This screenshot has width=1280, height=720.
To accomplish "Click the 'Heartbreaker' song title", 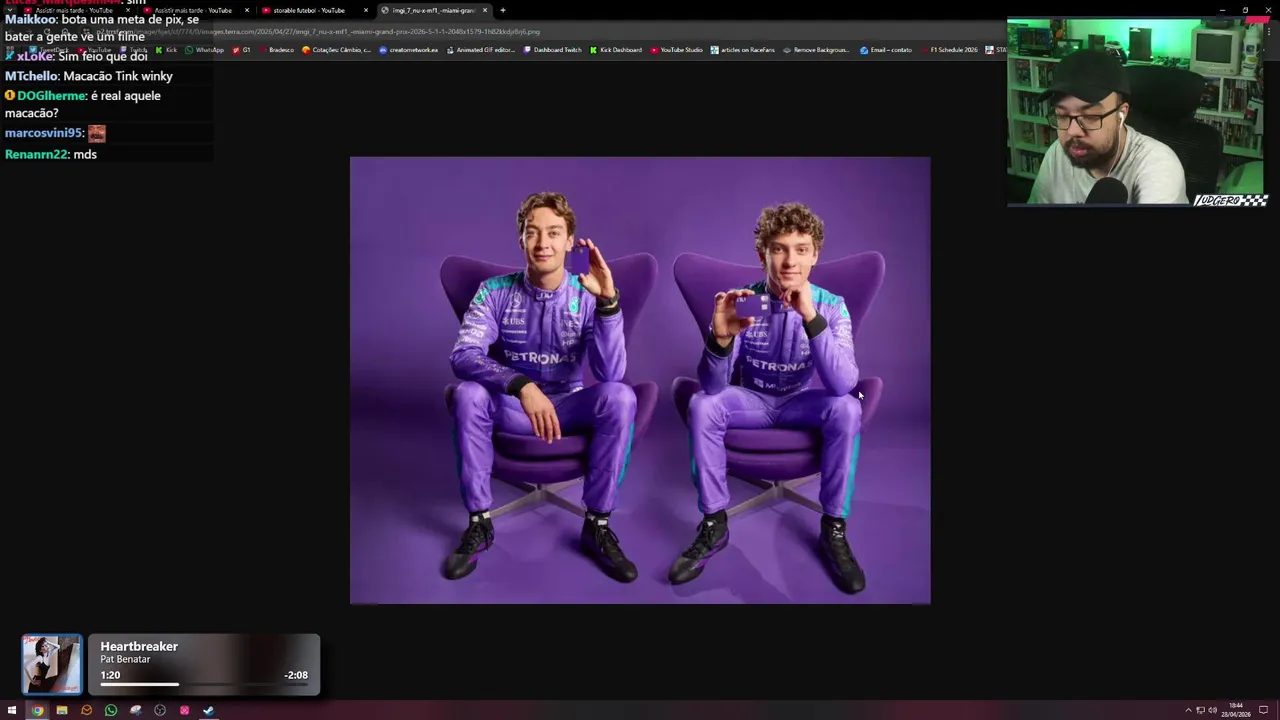I will [139, 646].
